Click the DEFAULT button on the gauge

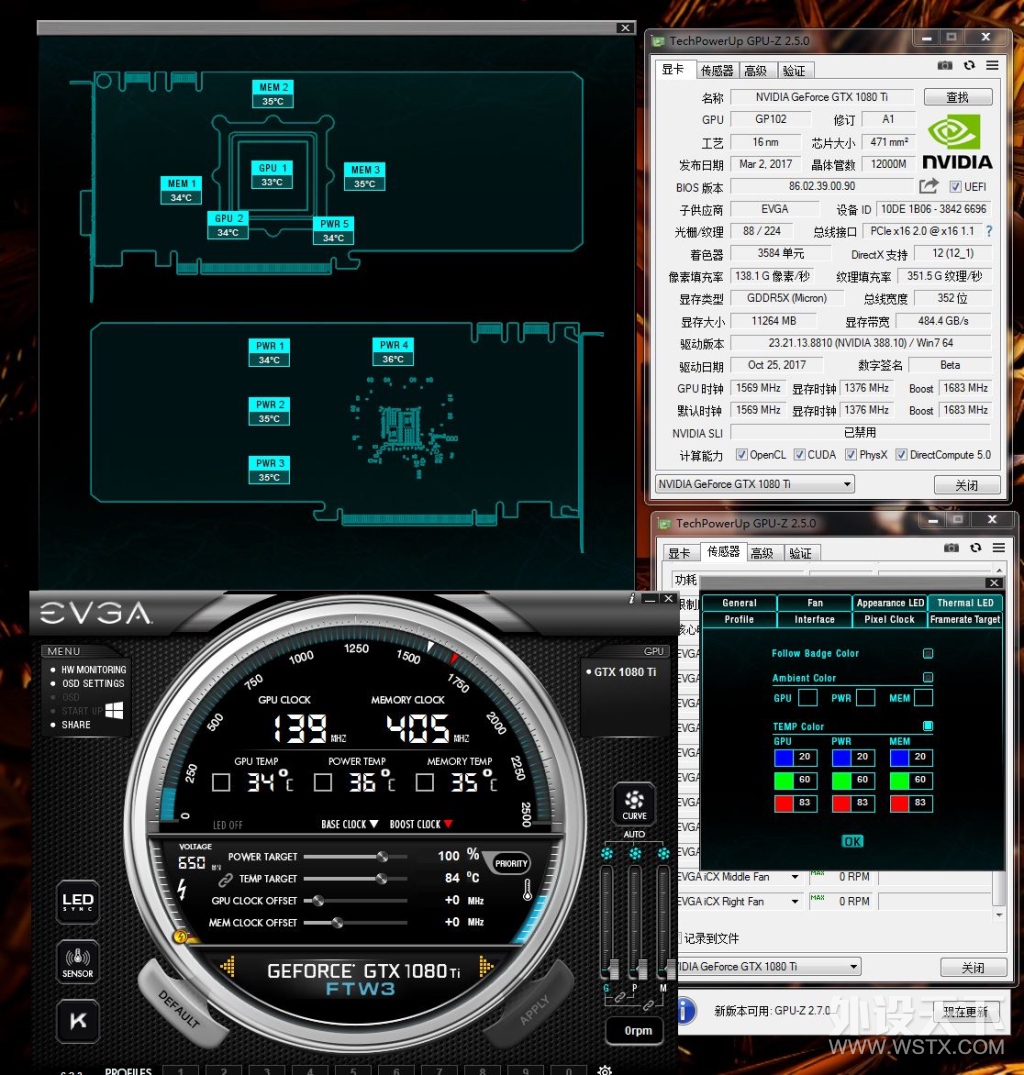[180, 1008]
